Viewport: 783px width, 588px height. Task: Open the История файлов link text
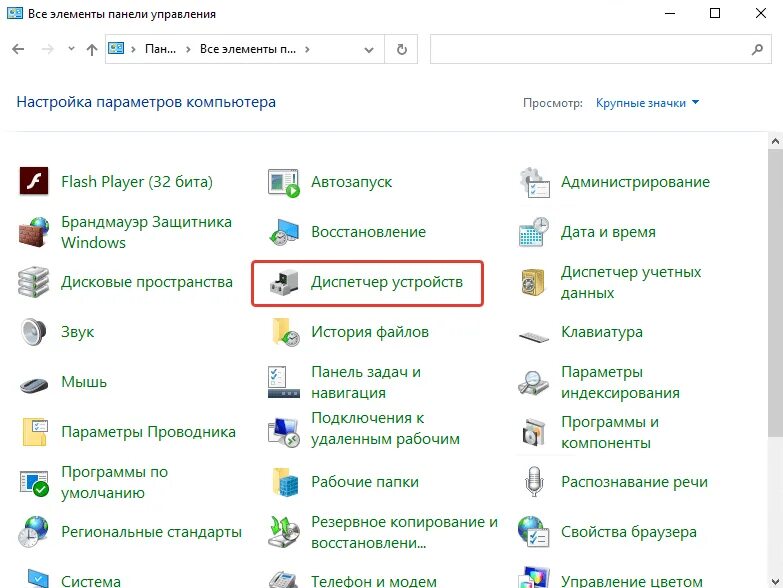tap(370, 332)
